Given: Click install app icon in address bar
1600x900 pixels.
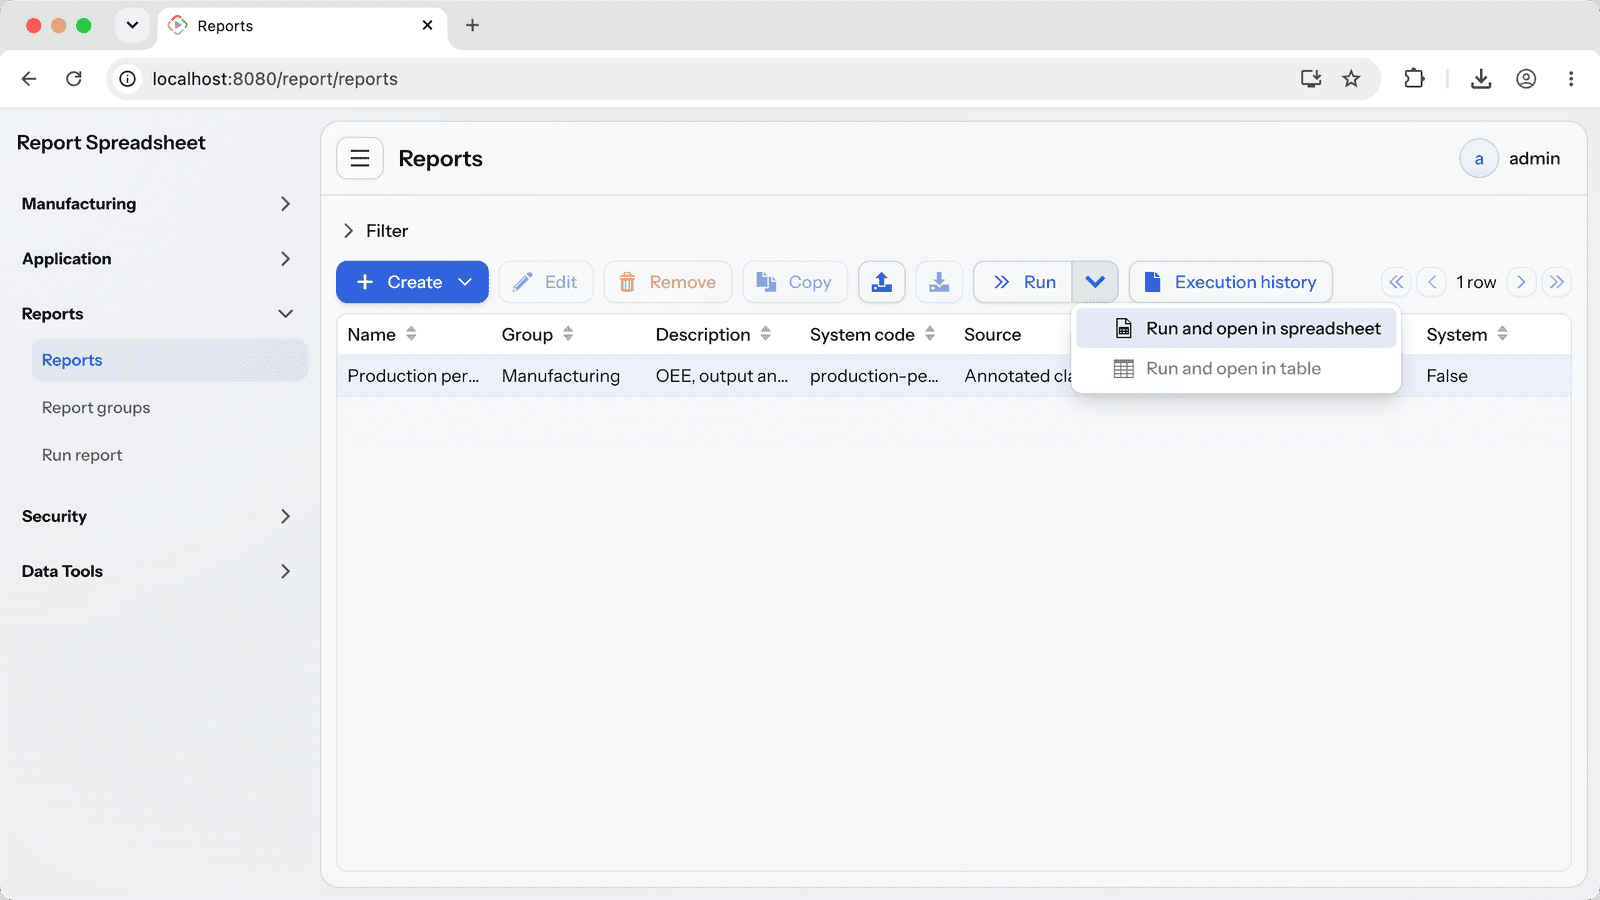Looking at the screenshot, I should pyautogui.click(x=1311, y=79).
